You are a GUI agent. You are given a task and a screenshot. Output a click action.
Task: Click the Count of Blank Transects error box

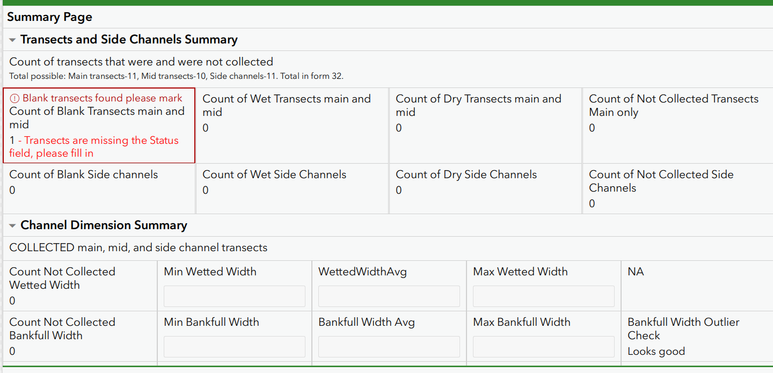[99, 125]
